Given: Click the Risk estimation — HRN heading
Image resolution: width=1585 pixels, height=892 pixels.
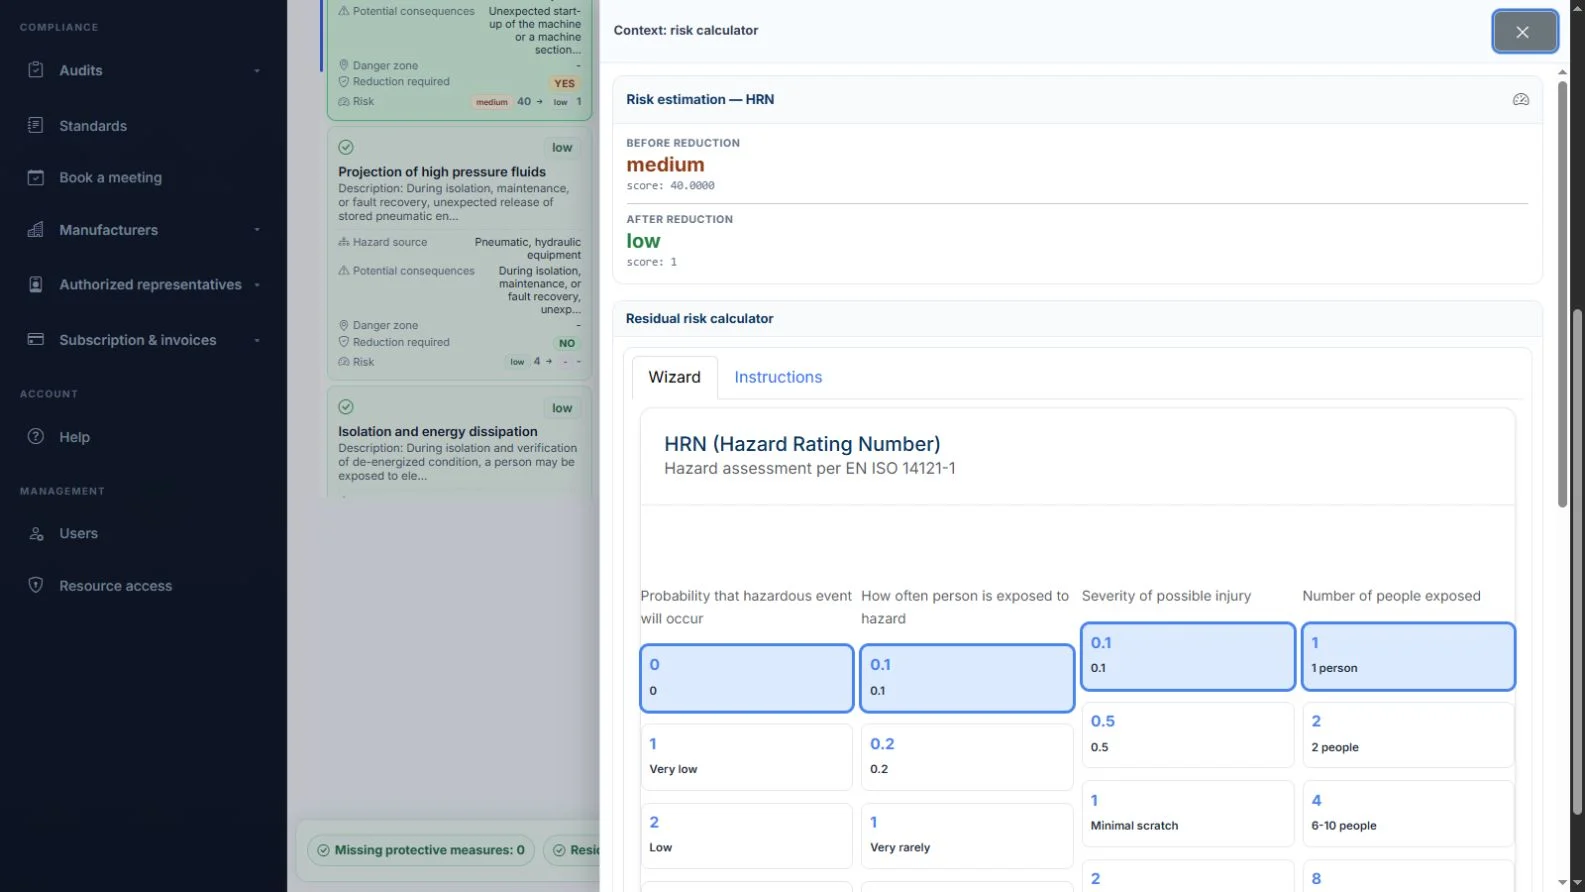Looking at the screenshot, I should pyautogui.click(x=700, y=100).
